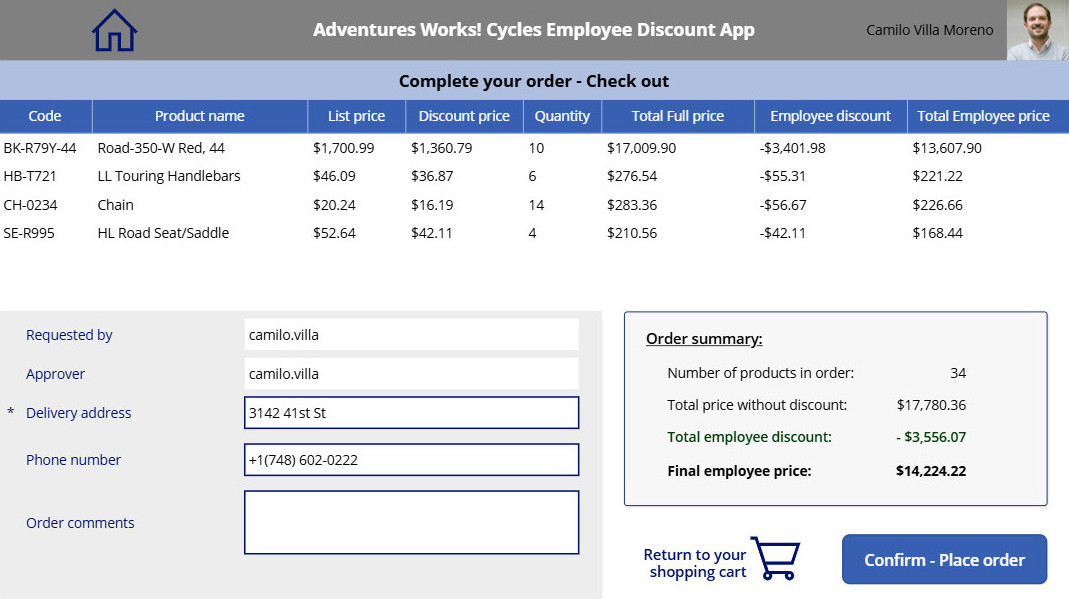
Task: Click the Code column header
Action: click(45, 117)
